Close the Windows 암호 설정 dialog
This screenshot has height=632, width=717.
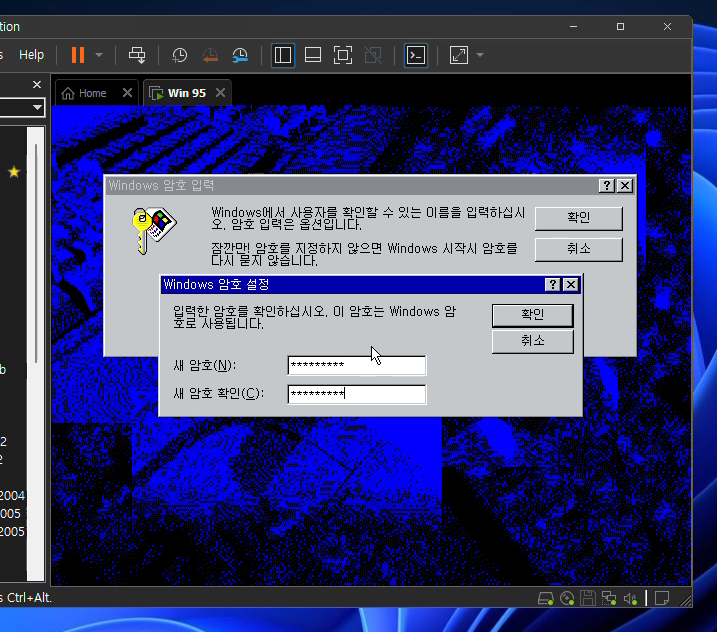coord(571,284)
